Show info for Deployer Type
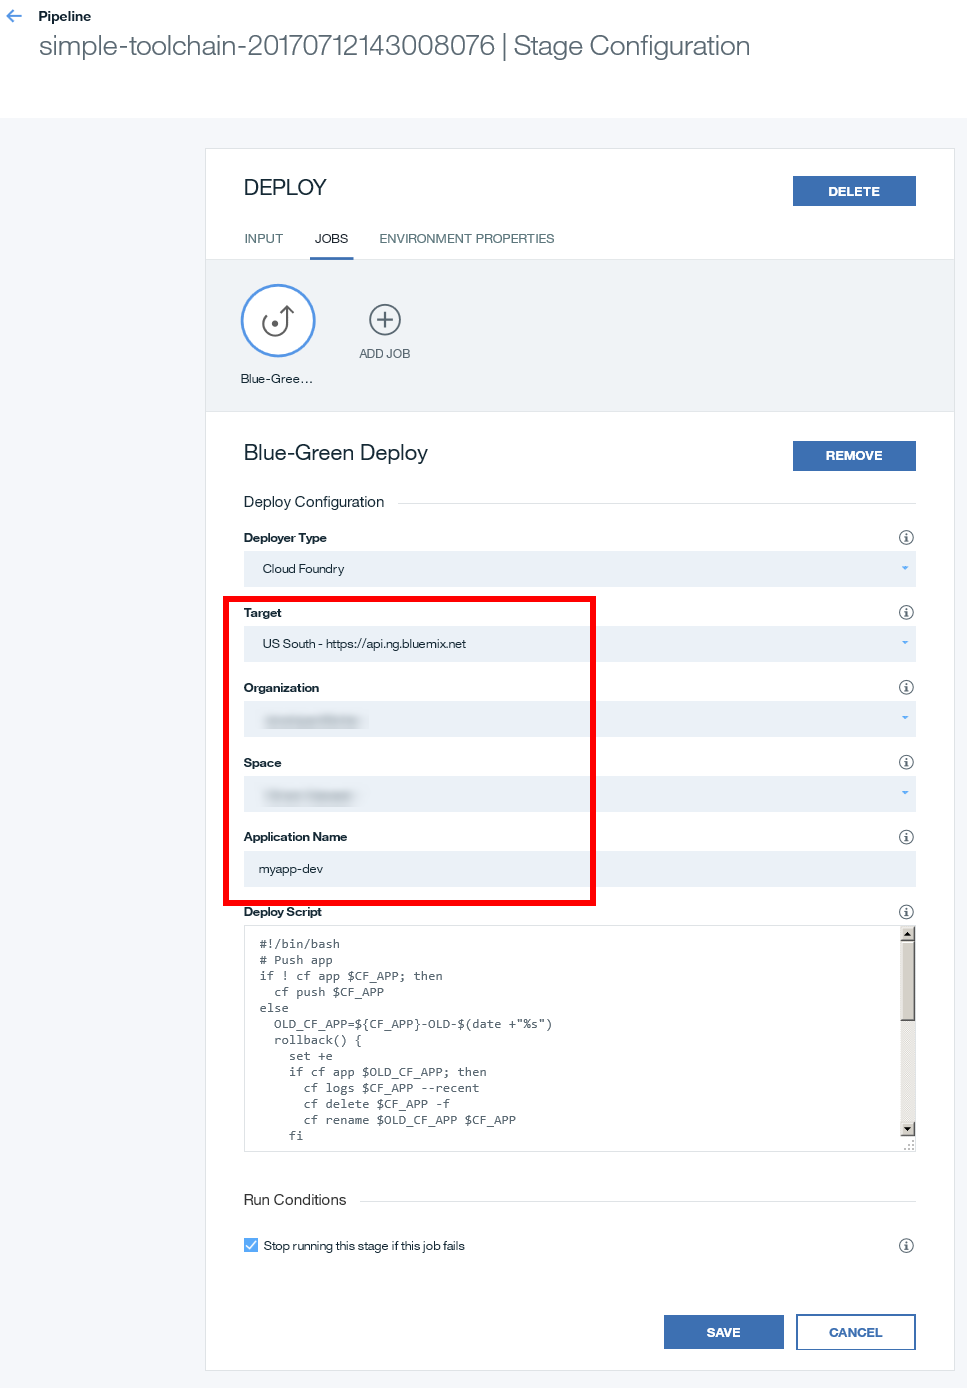Image resolution: width=967 pixels, height=1388 pixels. tap(906, 538)
